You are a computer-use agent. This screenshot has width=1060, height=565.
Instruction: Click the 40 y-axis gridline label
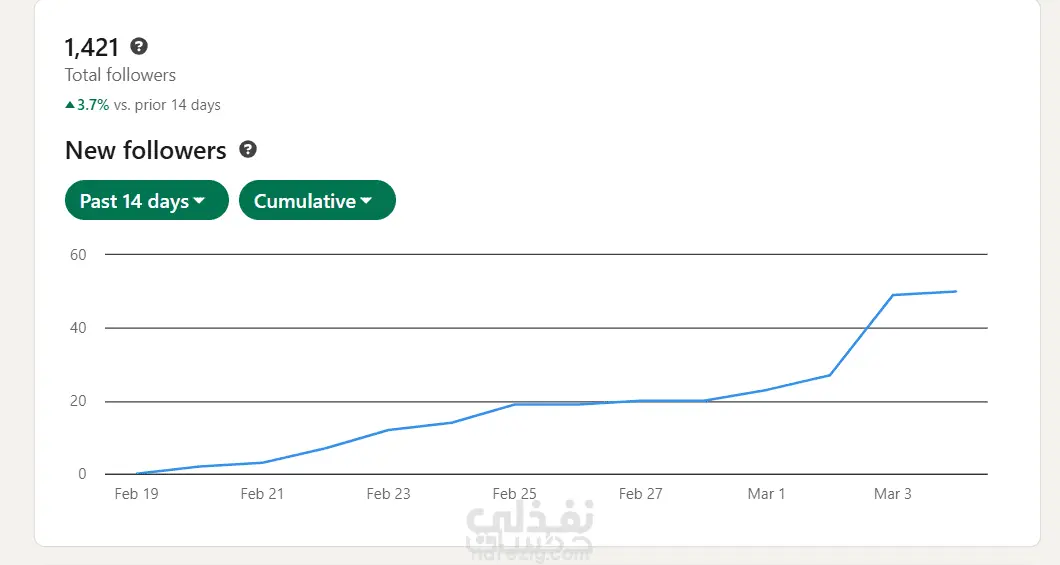tap(78, 328)
